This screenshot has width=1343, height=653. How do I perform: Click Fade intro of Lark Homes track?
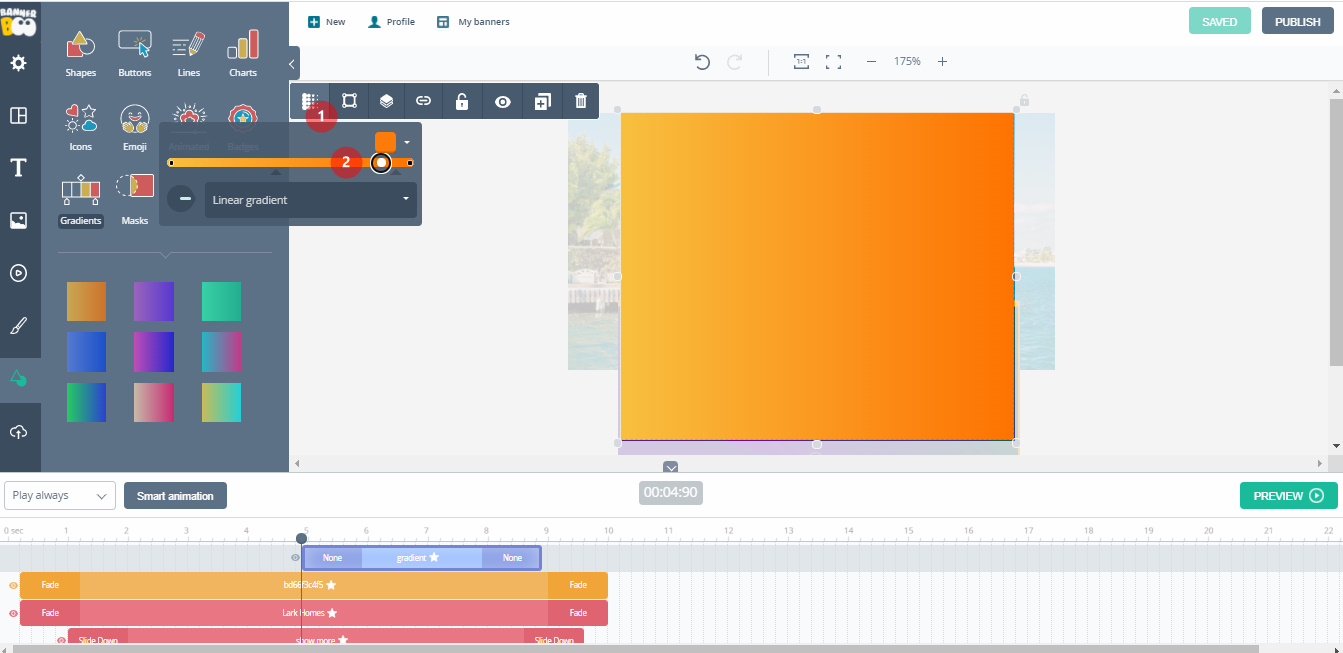click(x=50, y=613)
